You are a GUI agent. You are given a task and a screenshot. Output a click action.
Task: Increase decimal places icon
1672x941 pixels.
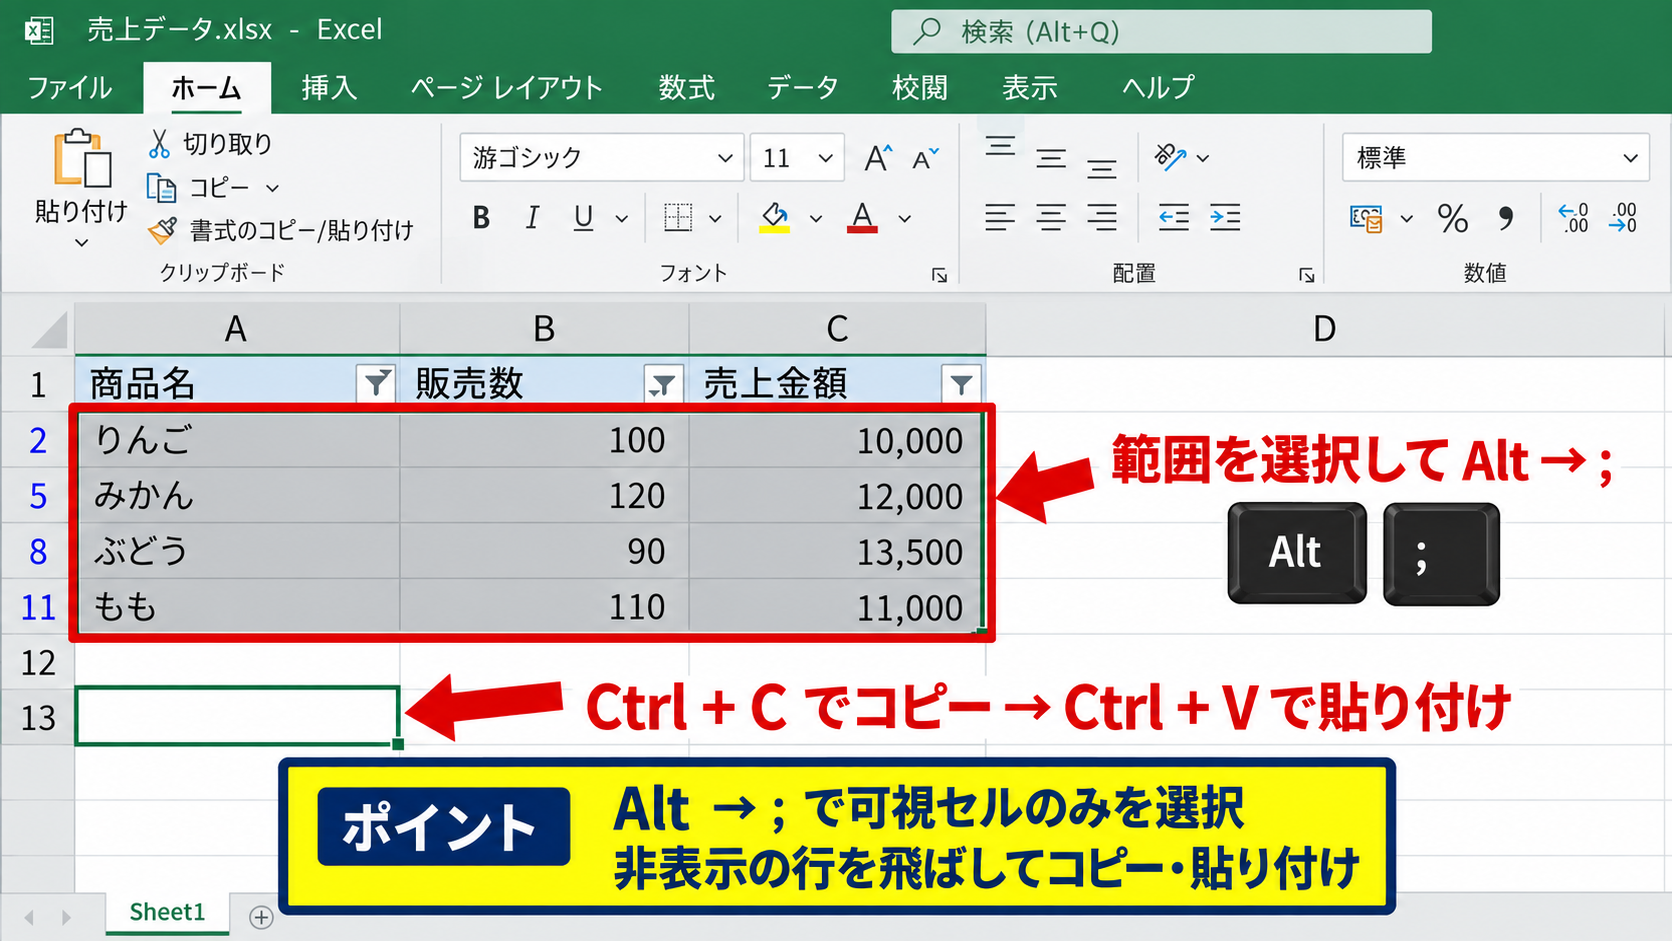tap(1573, 217)
